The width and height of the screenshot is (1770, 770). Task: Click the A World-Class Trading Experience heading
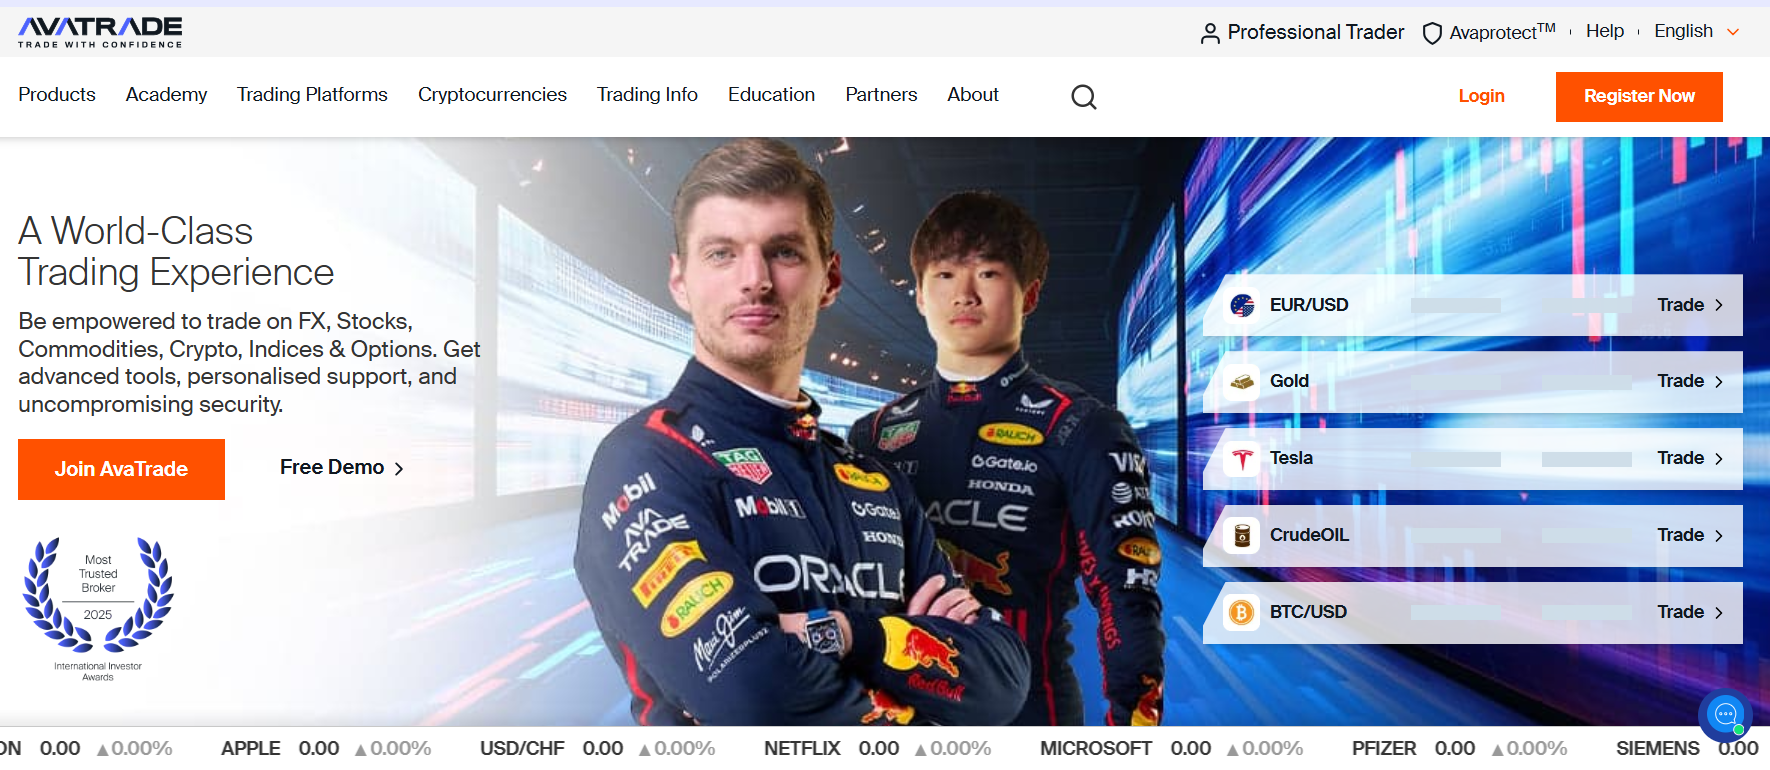pyautogui.click(x=176, y=251)
